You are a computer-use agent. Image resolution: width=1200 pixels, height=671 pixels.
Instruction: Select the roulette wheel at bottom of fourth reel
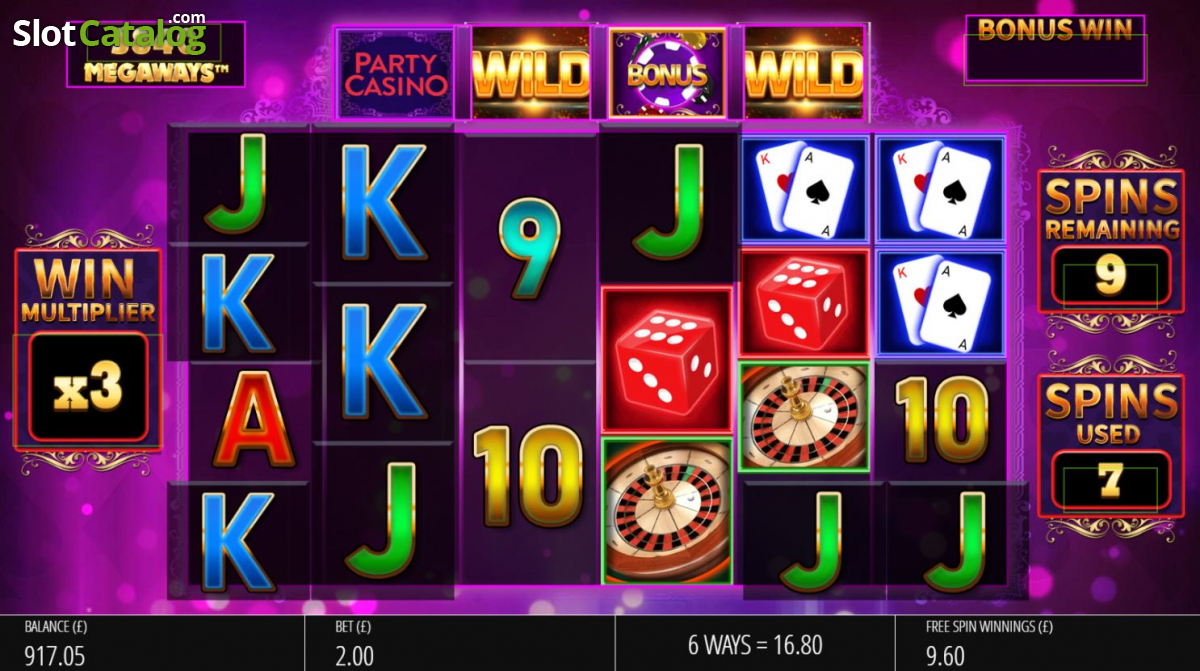tap(667, 510)
